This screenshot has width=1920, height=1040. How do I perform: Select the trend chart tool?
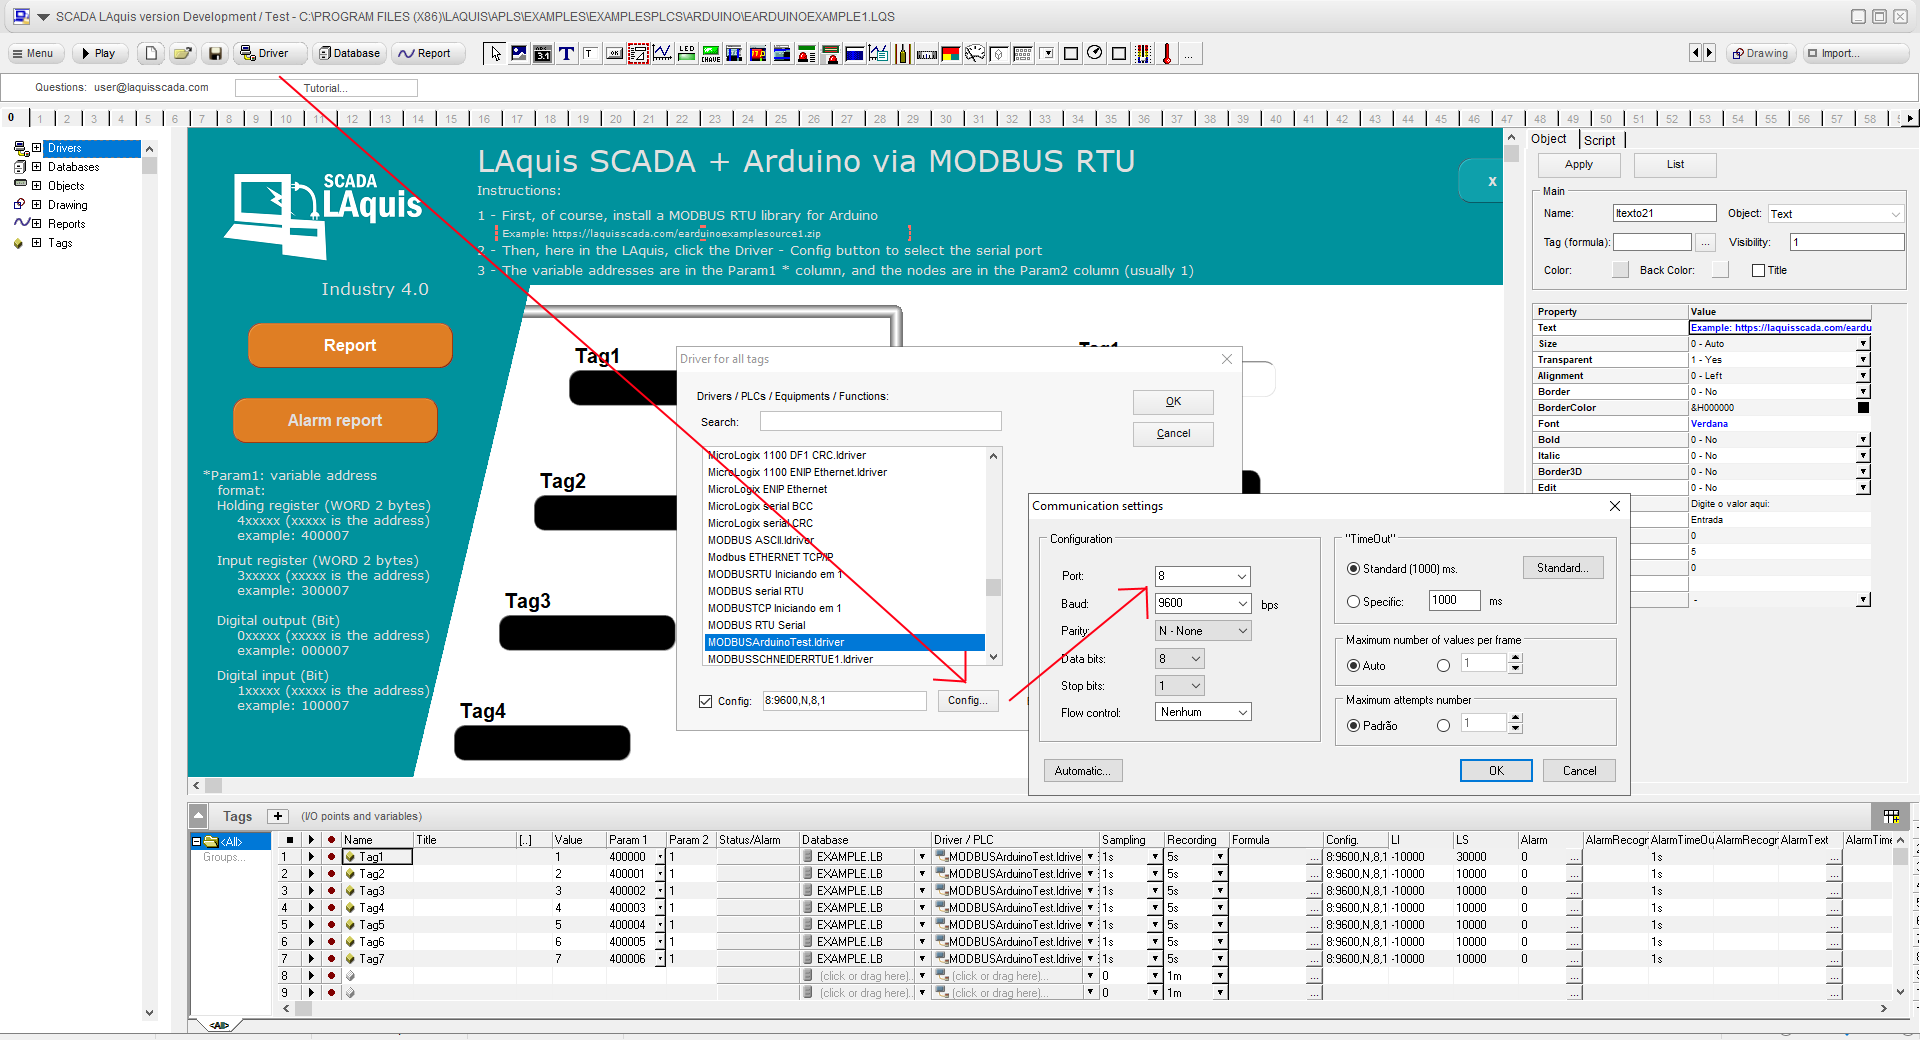pyautogui.click(x=663, y=53)
